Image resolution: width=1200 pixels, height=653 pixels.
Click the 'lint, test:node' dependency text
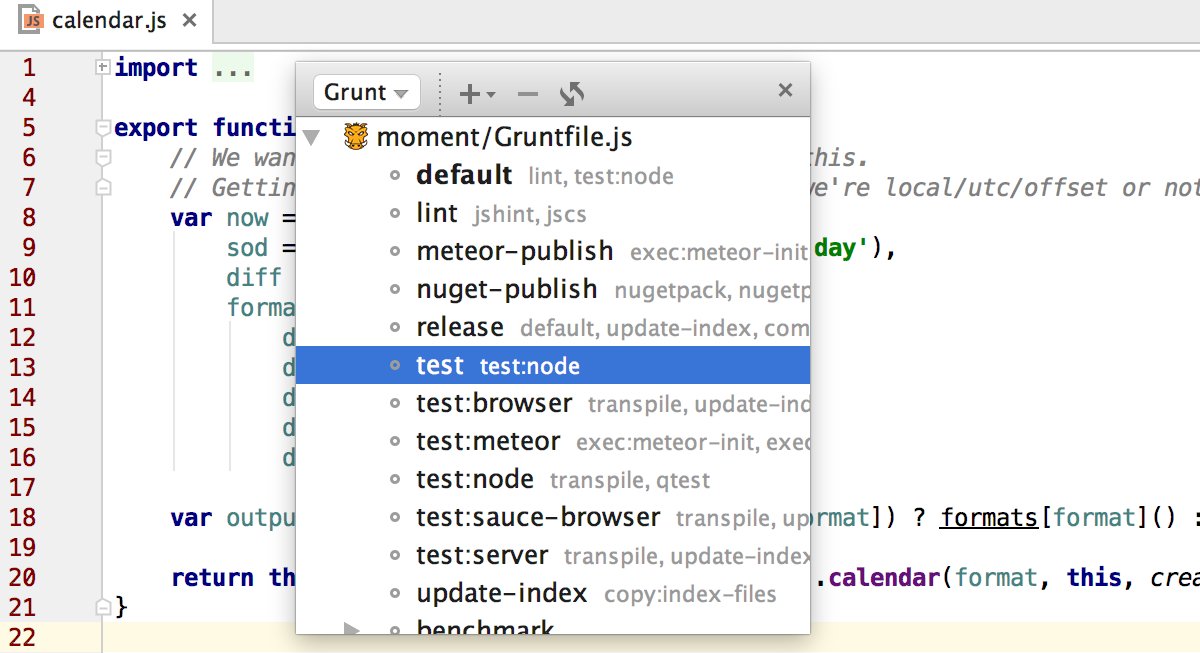601,177
